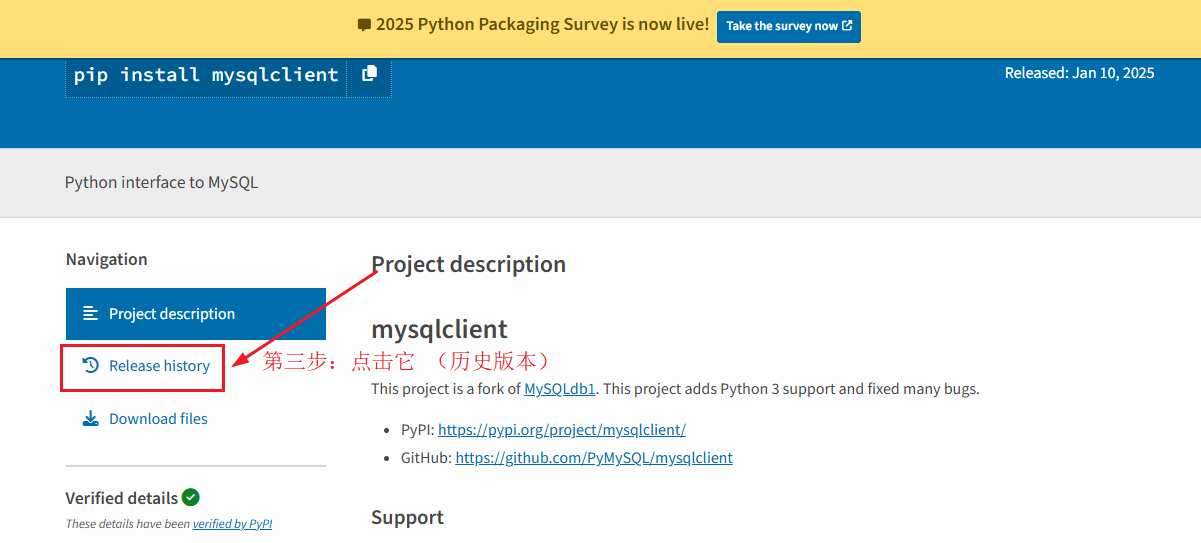Click the Project description heading
The width and height of the screenshot is (1201, 543).
click(468, 264)
